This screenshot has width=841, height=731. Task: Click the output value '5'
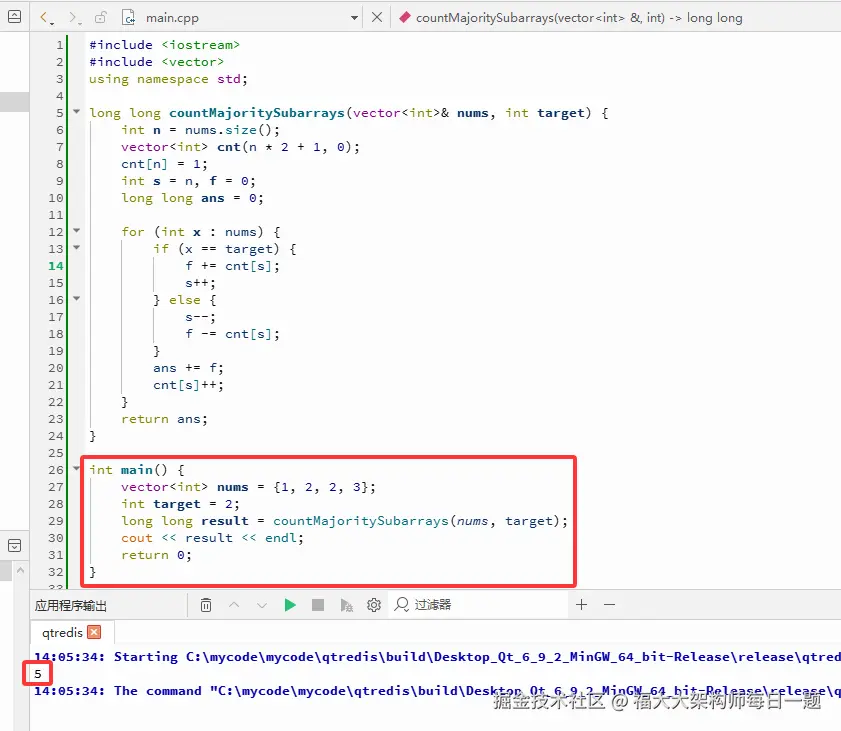38,674
